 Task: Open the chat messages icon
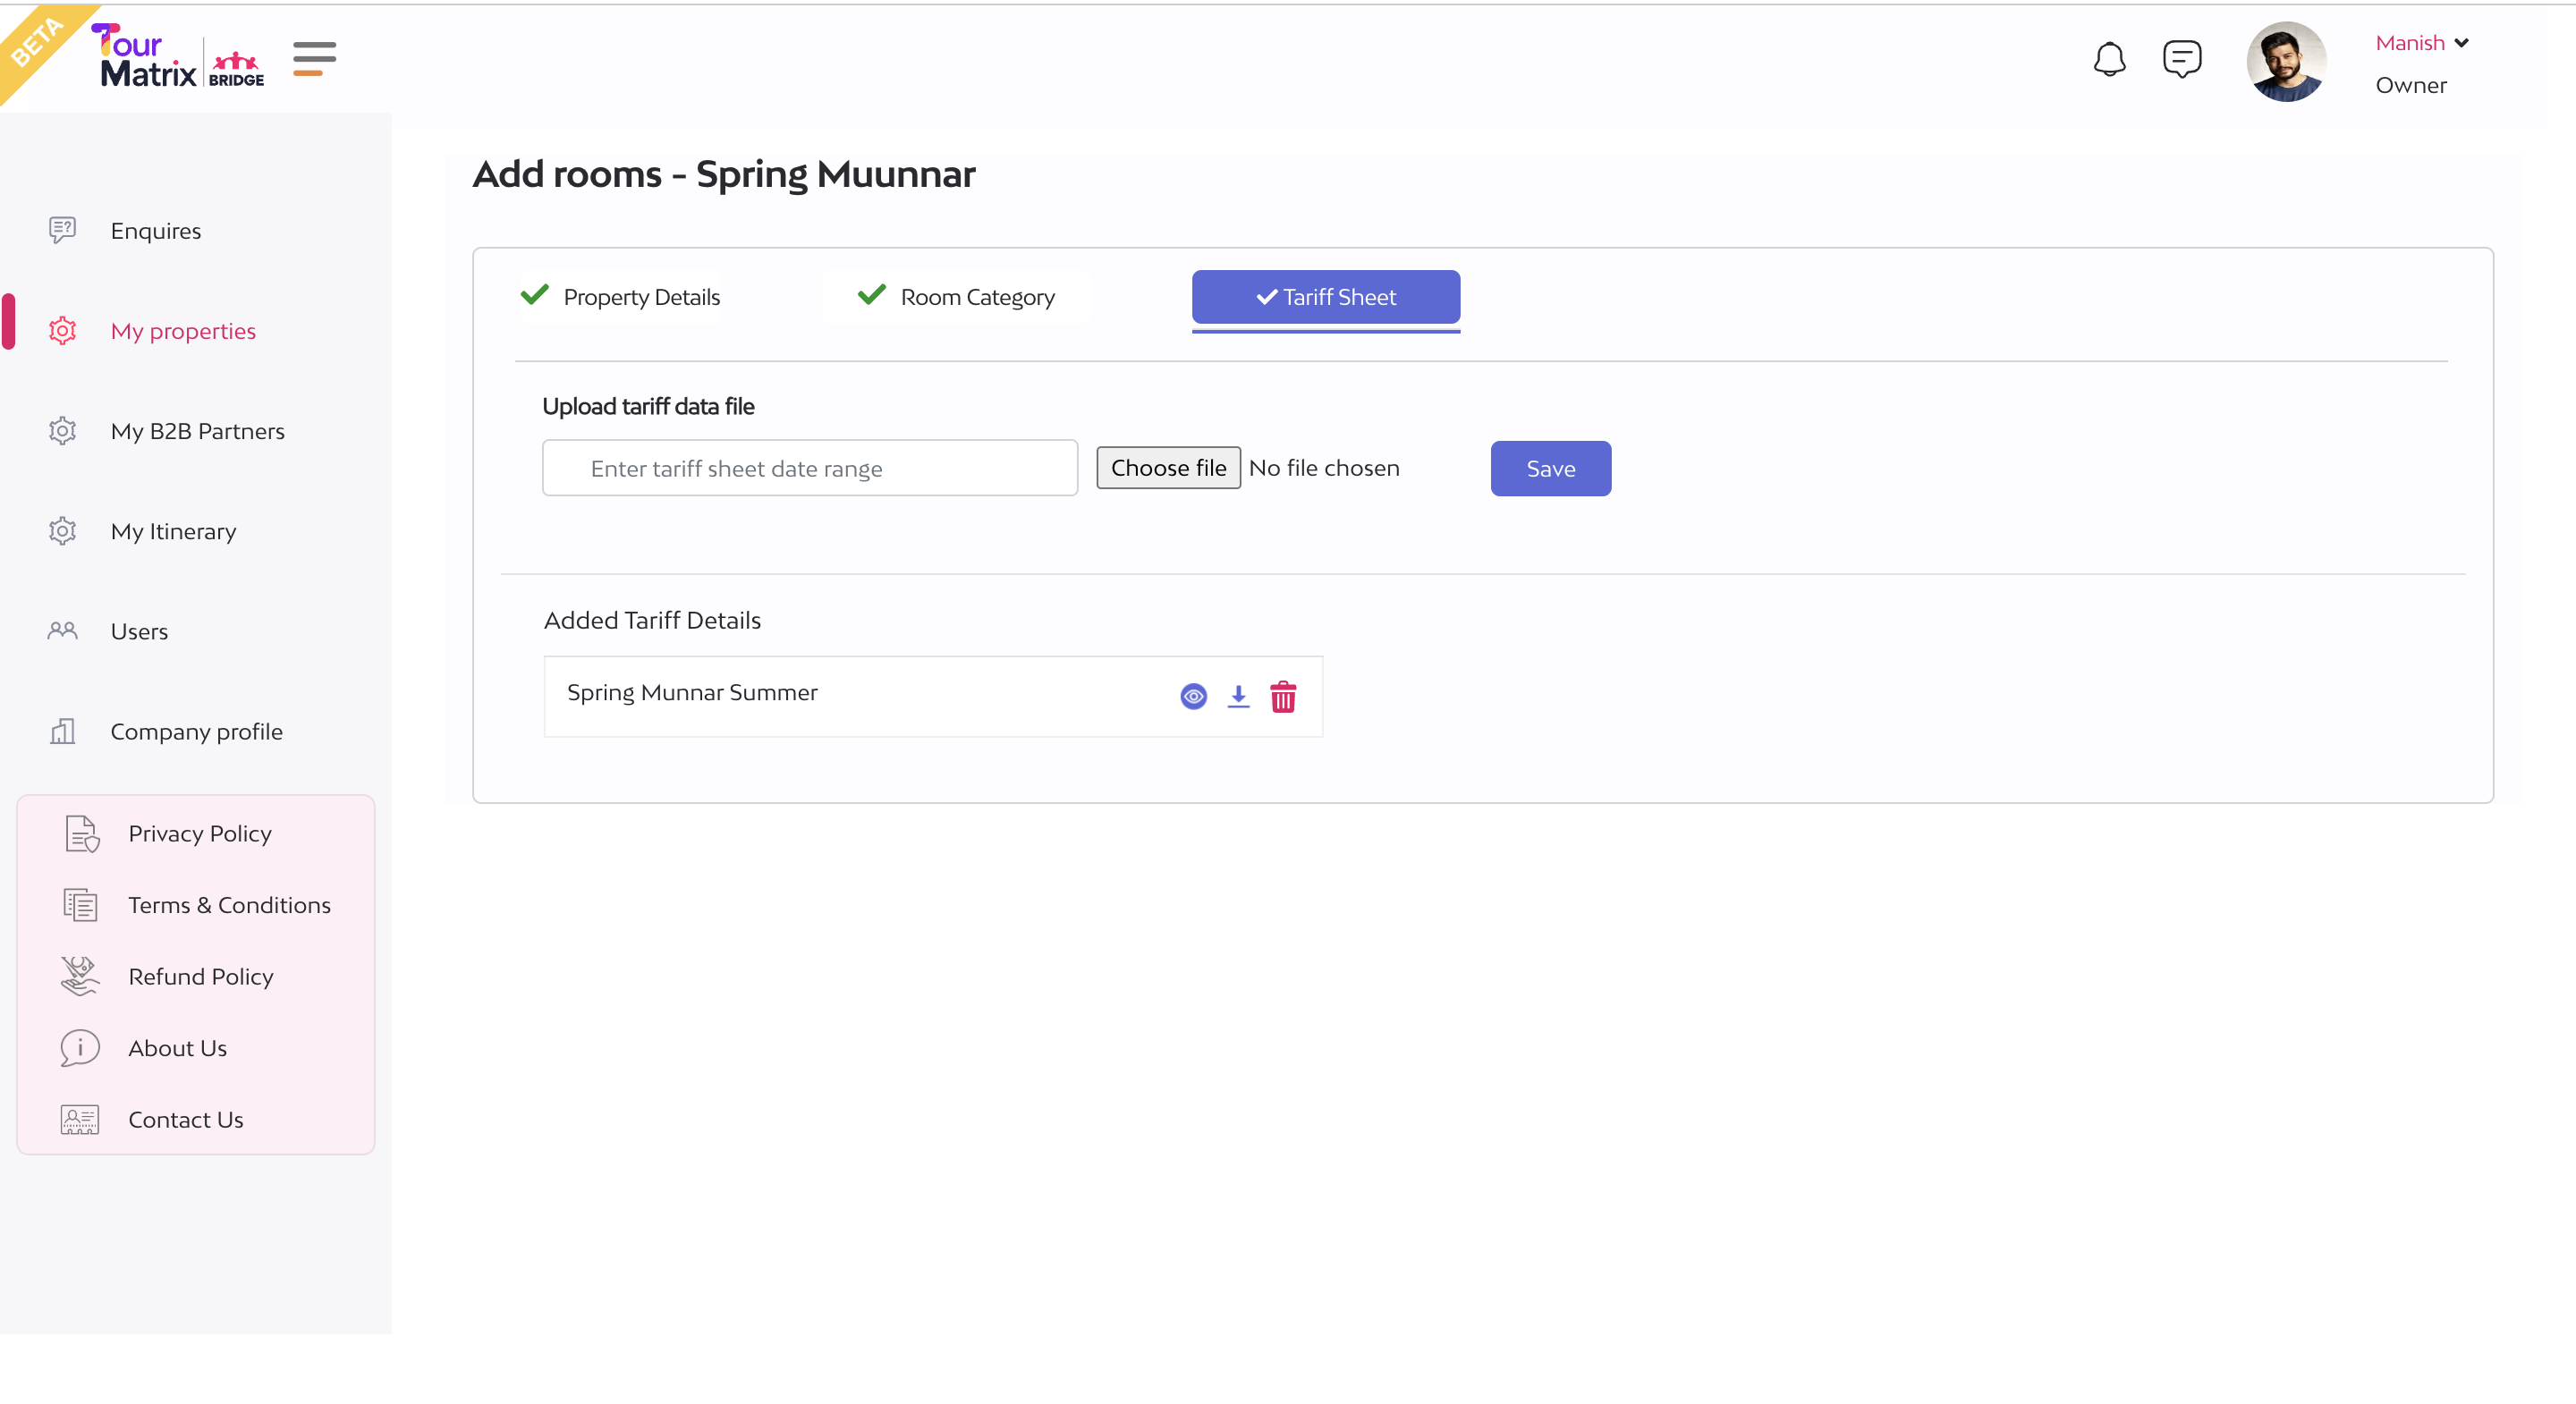tap(2181, 59)
